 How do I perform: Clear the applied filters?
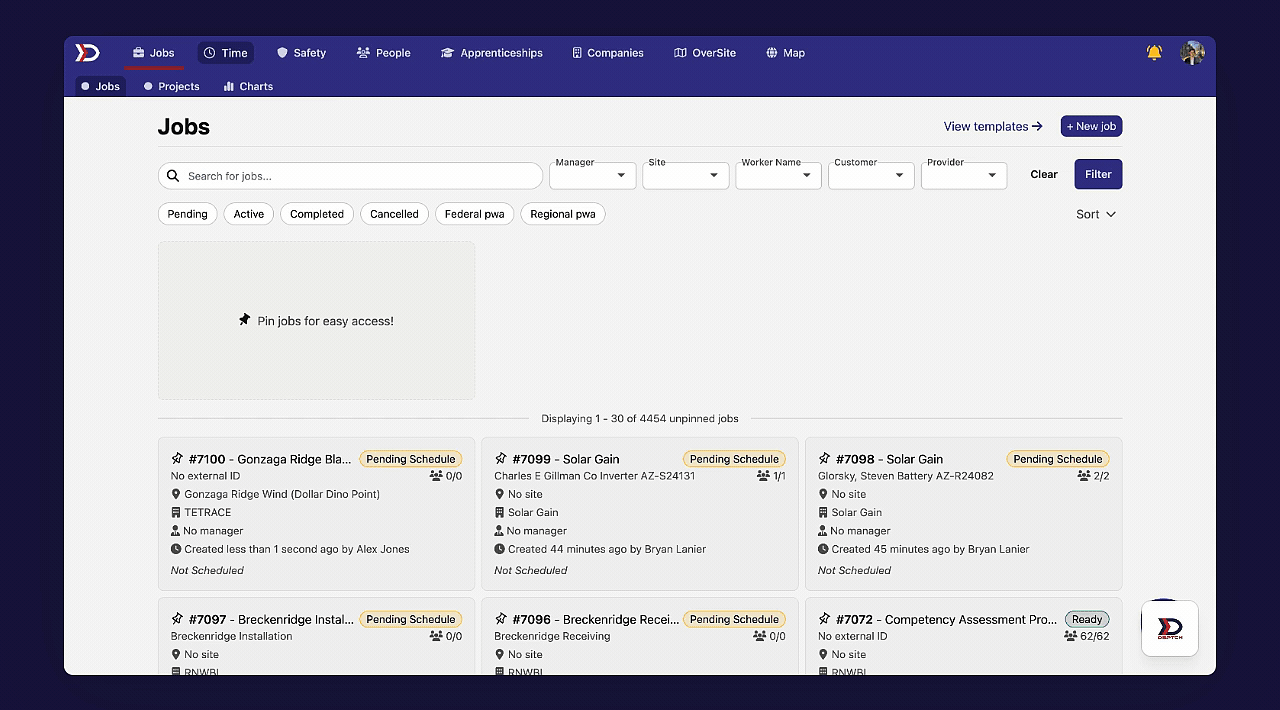coord(1043,174)
